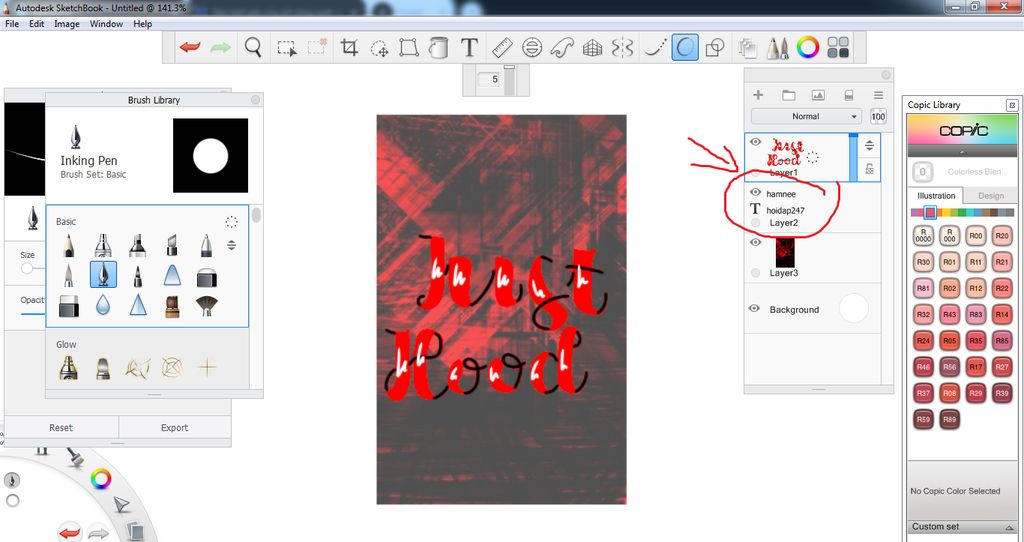The image size is (1024, 542).
Task: Activate the rectangular Select tool
Action: click(287, 48)
